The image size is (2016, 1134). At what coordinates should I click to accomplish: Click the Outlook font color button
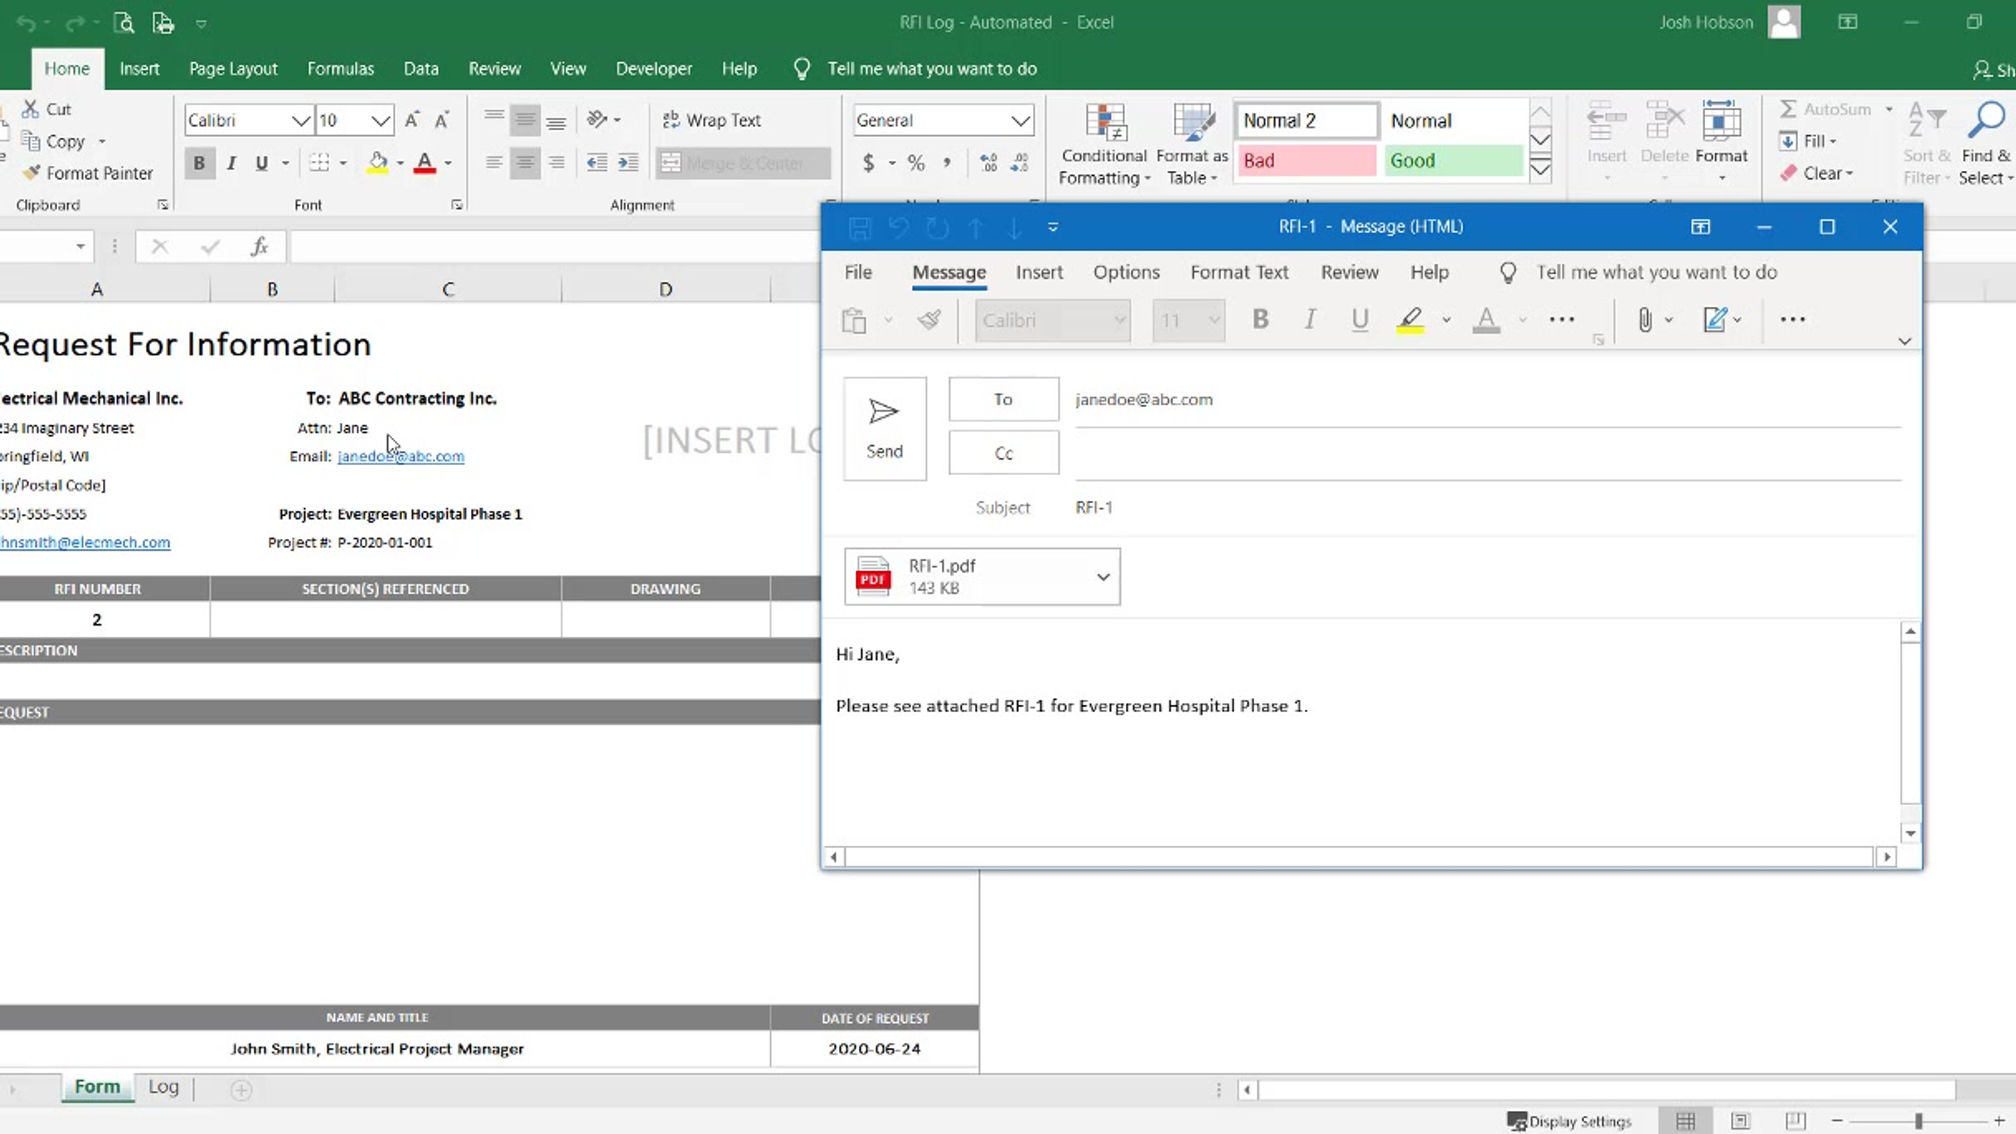click(x=1486, y=320)
